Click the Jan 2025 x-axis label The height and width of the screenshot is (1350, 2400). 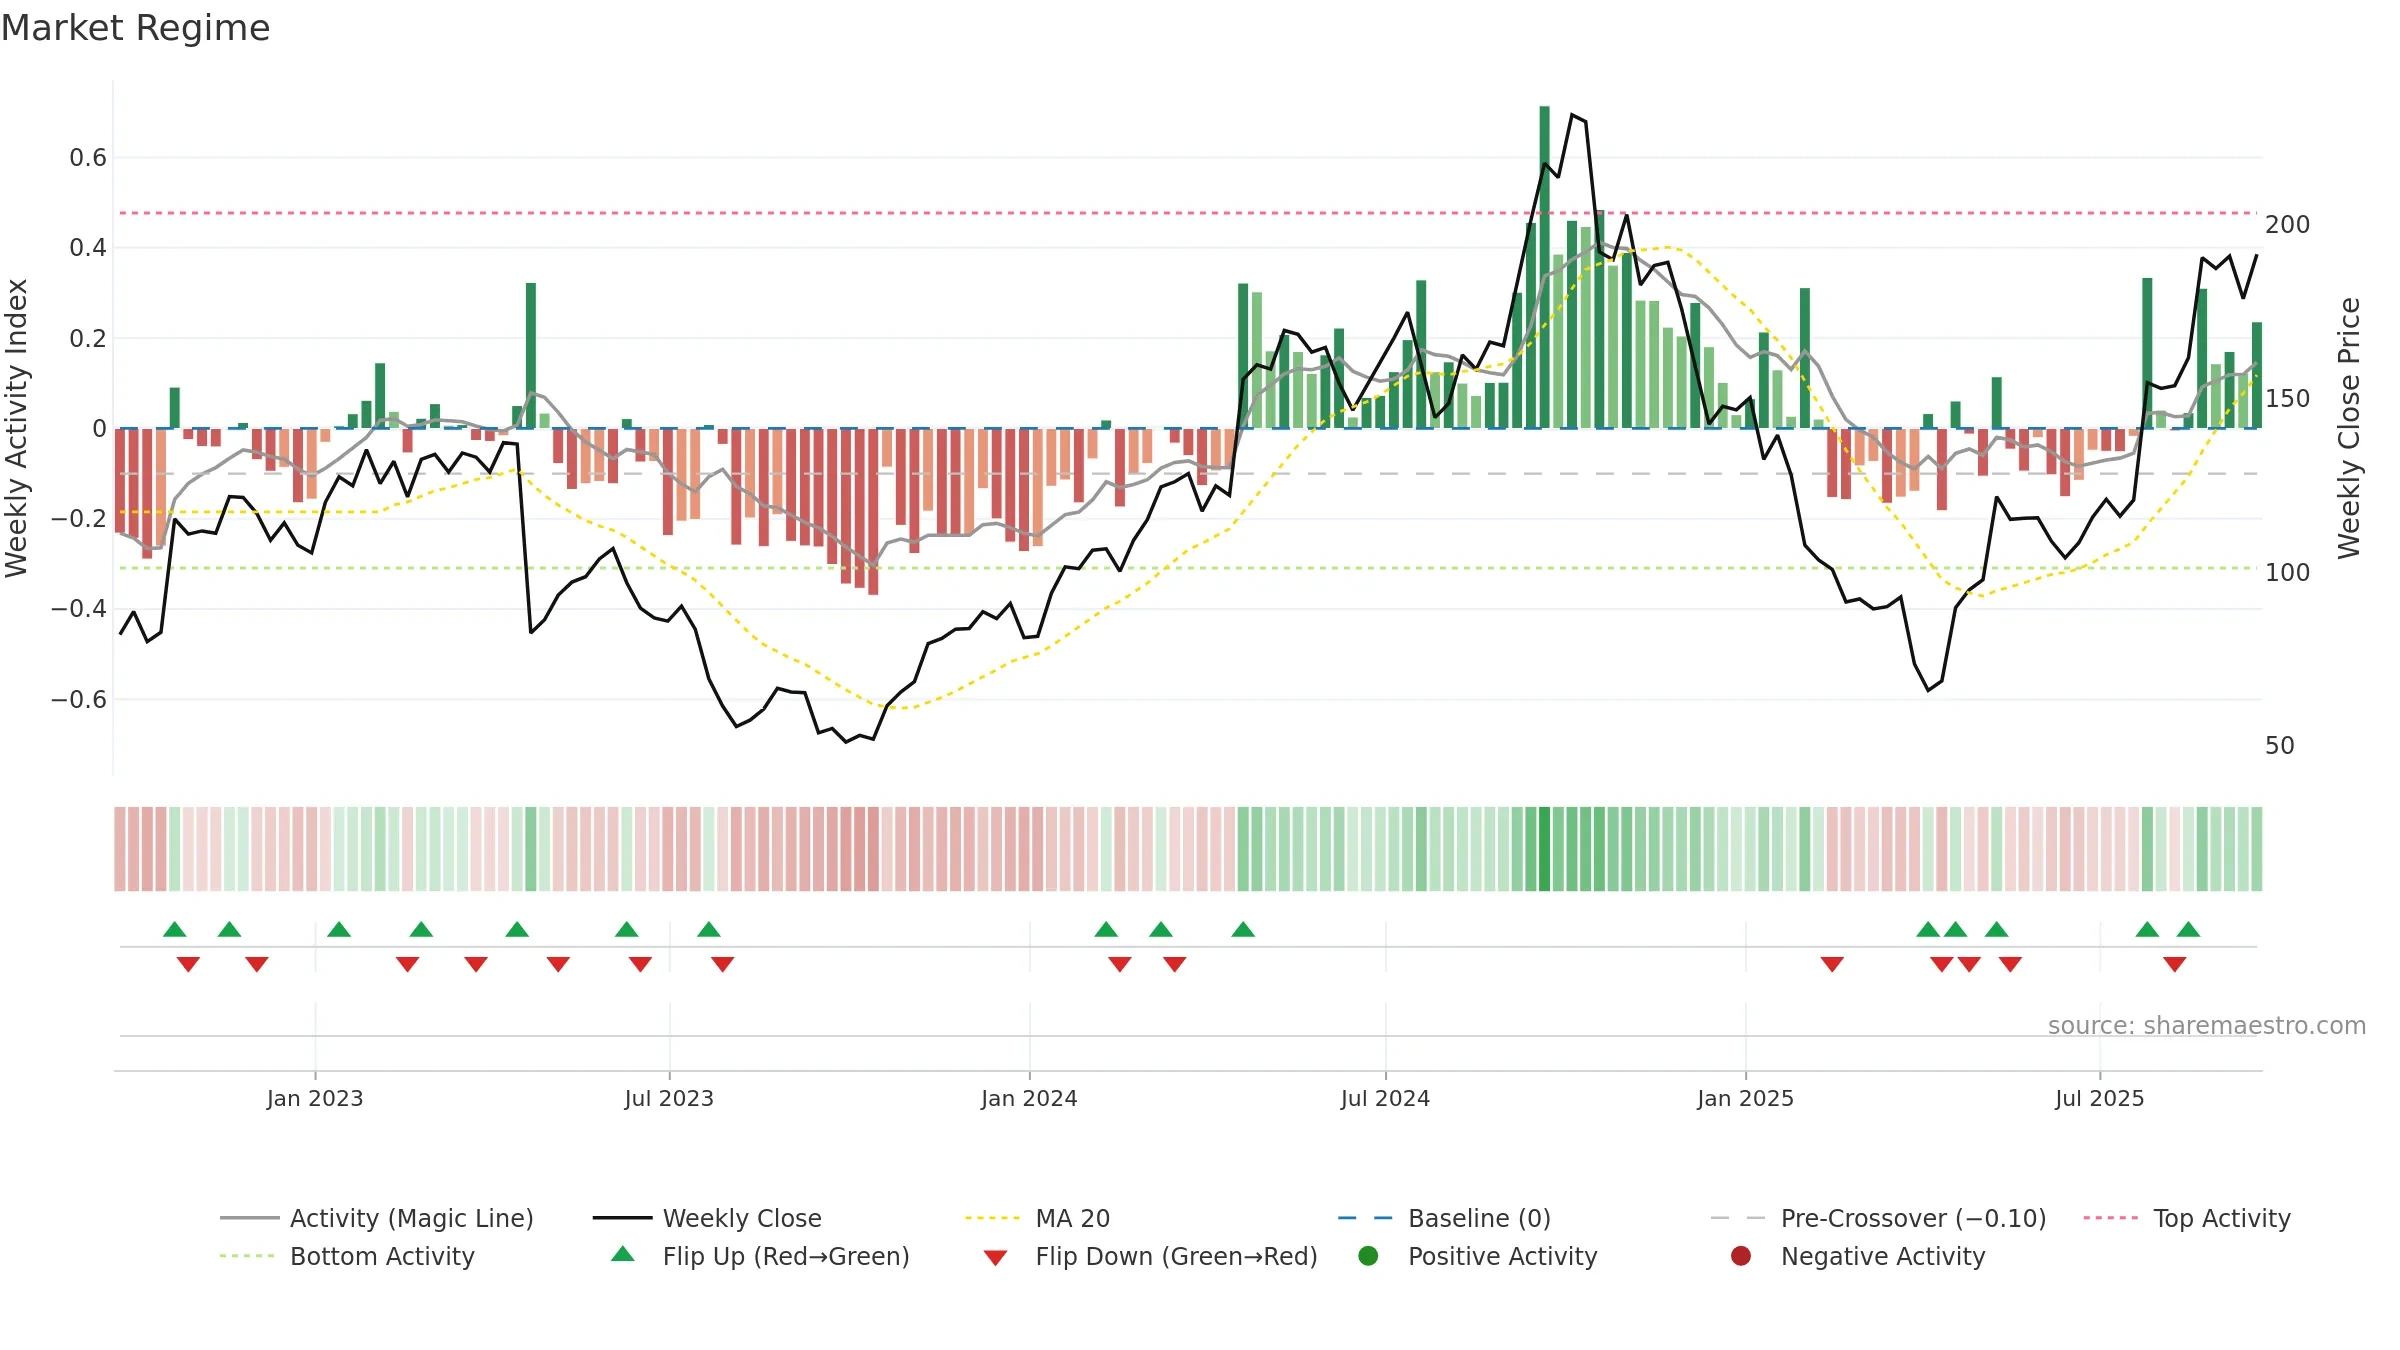click(1745, 1098)
